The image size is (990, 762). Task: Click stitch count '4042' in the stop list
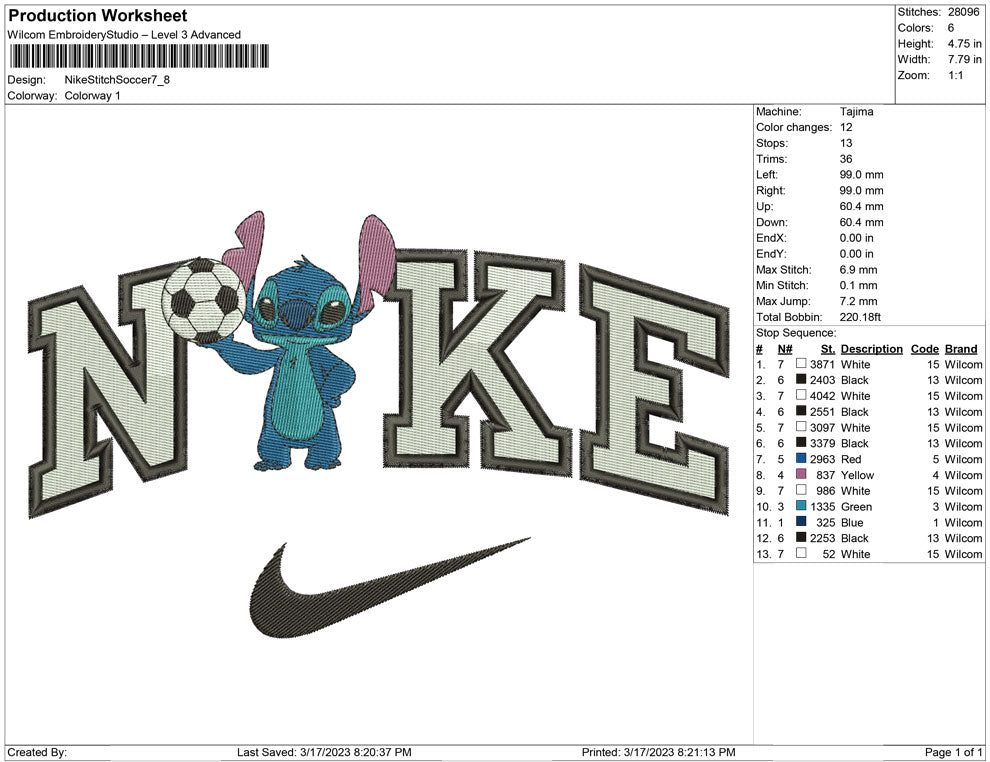click(x=823, y=396)
